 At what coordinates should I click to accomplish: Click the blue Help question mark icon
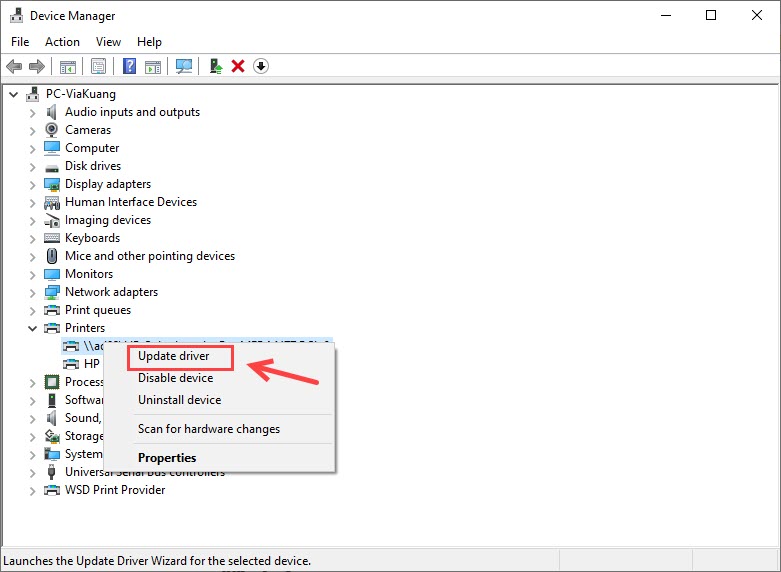pos(129,66)
